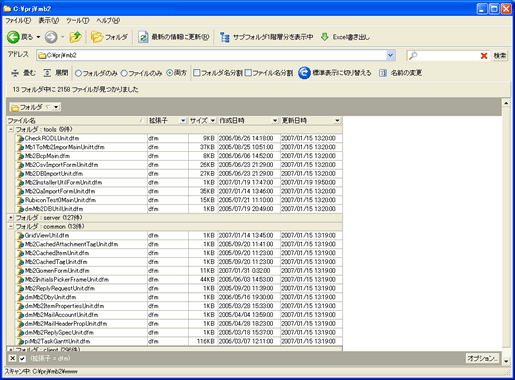
Task: Open ツール menu
Action: pyautogui.click(x=77, y=21)
